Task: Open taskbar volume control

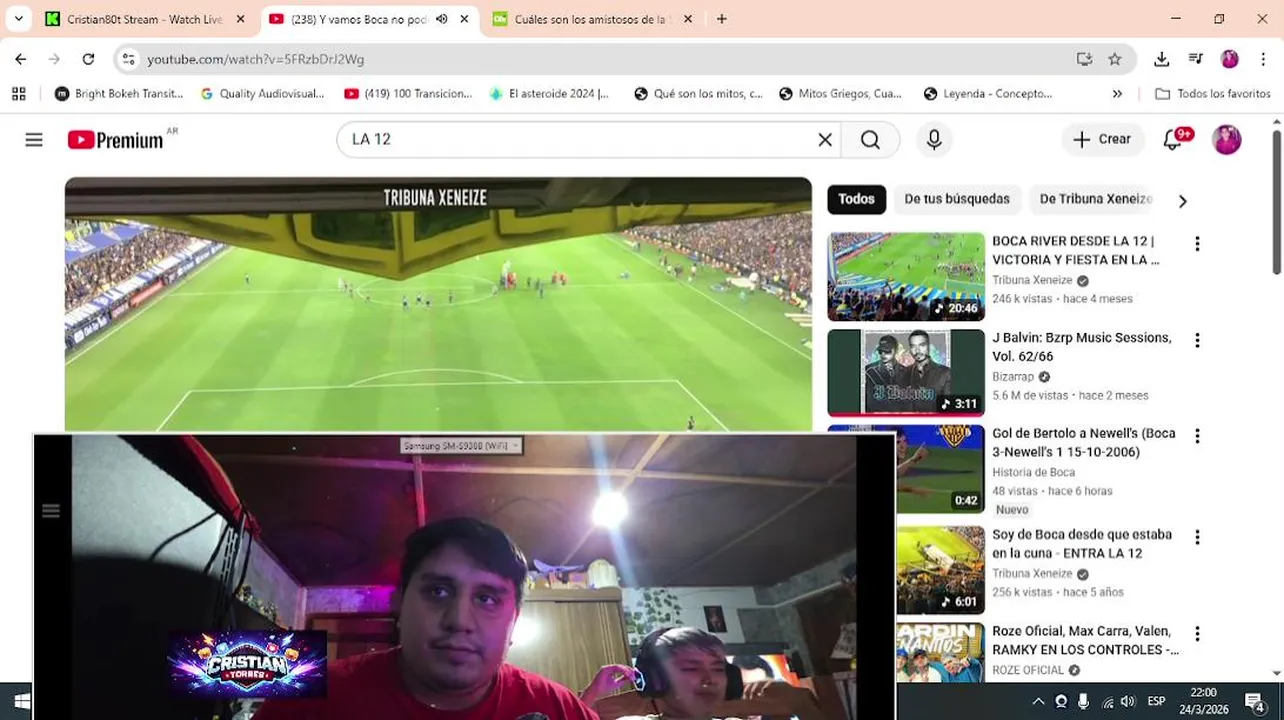Action: tap(1128, 701)
